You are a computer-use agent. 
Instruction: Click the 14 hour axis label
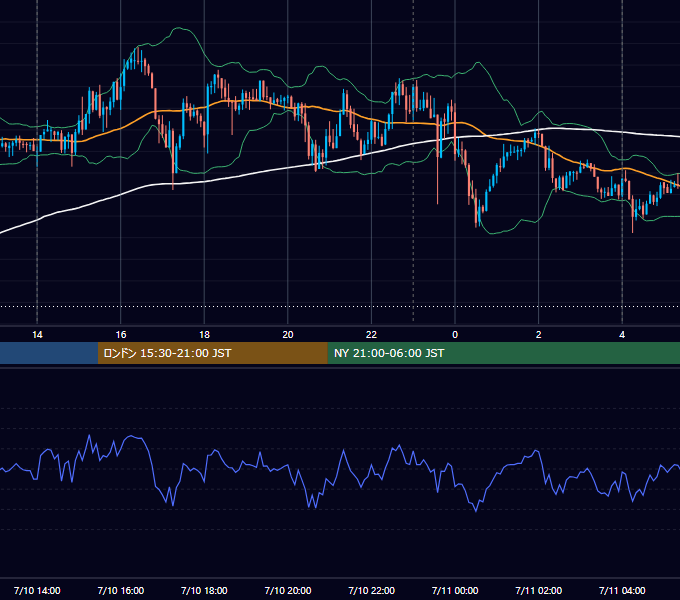click(x=37, y=335)
